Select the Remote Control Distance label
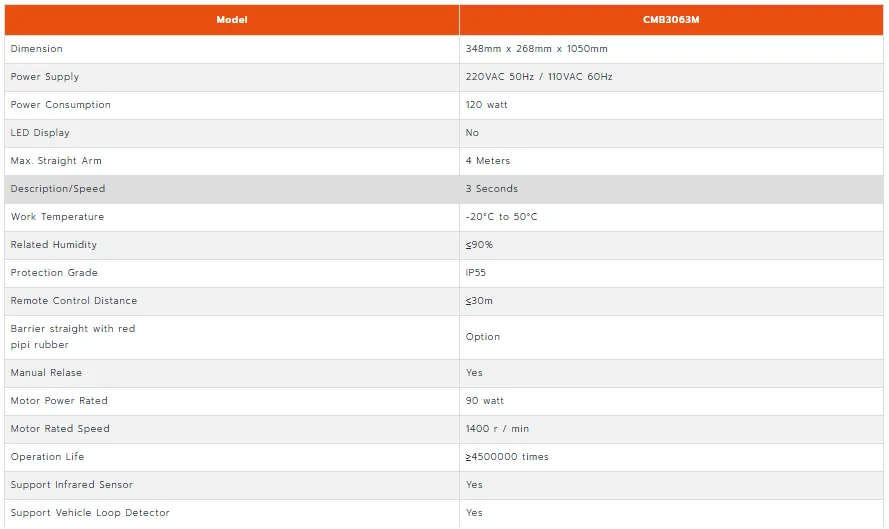 (x=74, y=301)
